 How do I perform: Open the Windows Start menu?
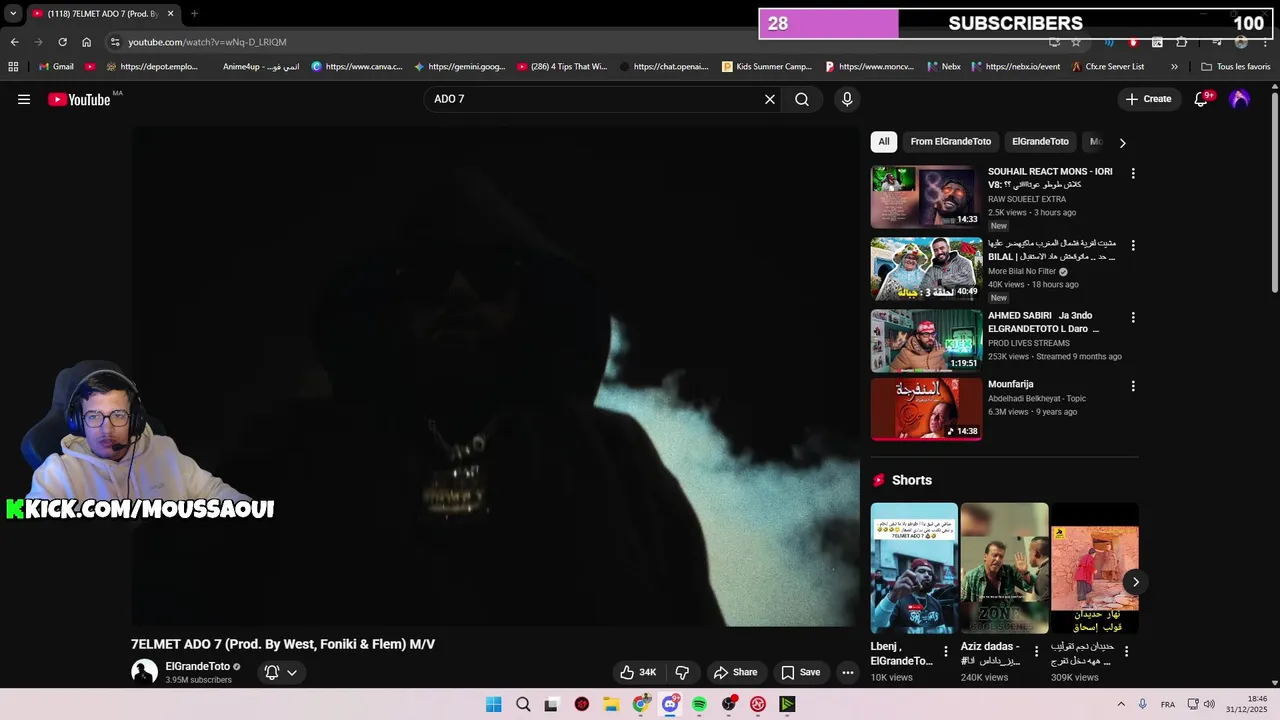coord(494,704)
